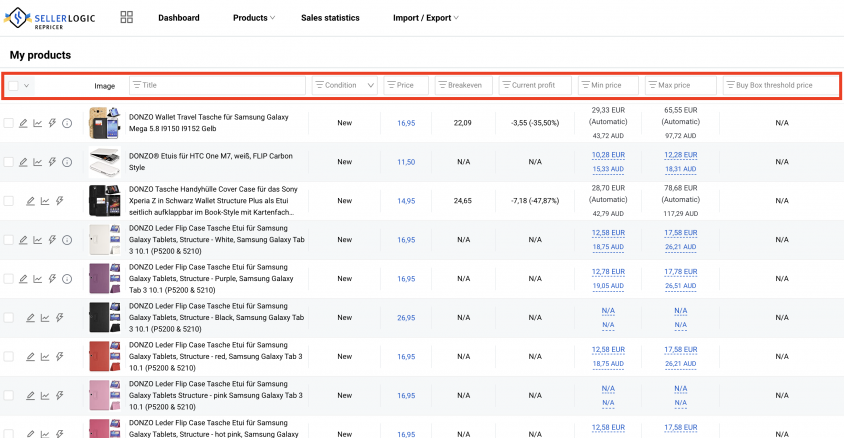Expand the Import / Export menu
Image resolution: width=844 pixels, height=438 pixels.
[426, 18]
